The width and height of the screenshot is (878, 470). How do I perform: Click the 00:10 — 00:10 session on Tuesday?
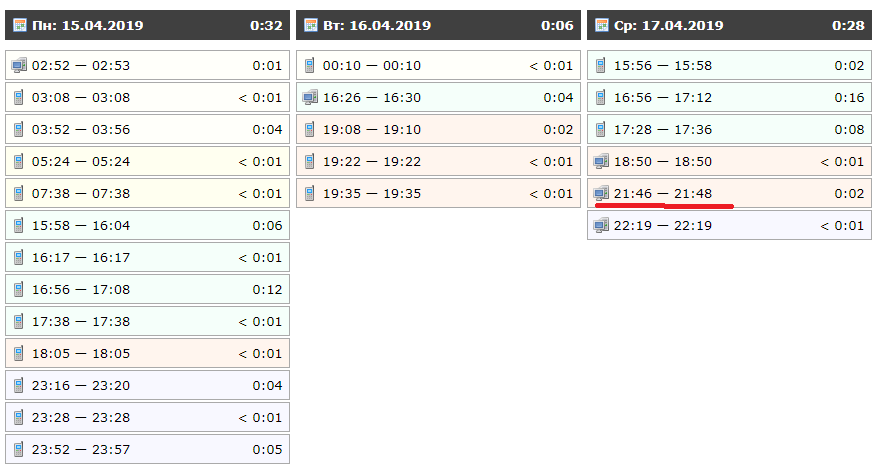point(438,66)
